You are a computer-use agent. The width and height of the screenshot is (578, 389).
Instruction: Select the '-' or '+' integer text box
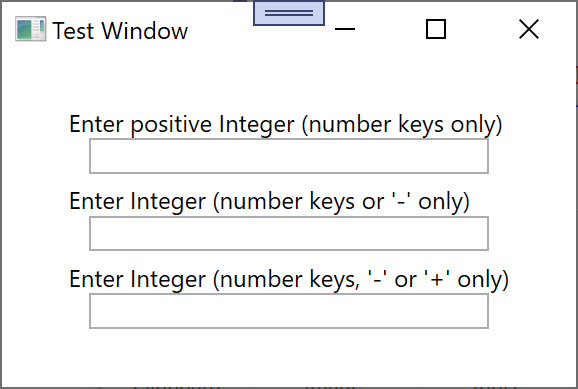(289, 311)
